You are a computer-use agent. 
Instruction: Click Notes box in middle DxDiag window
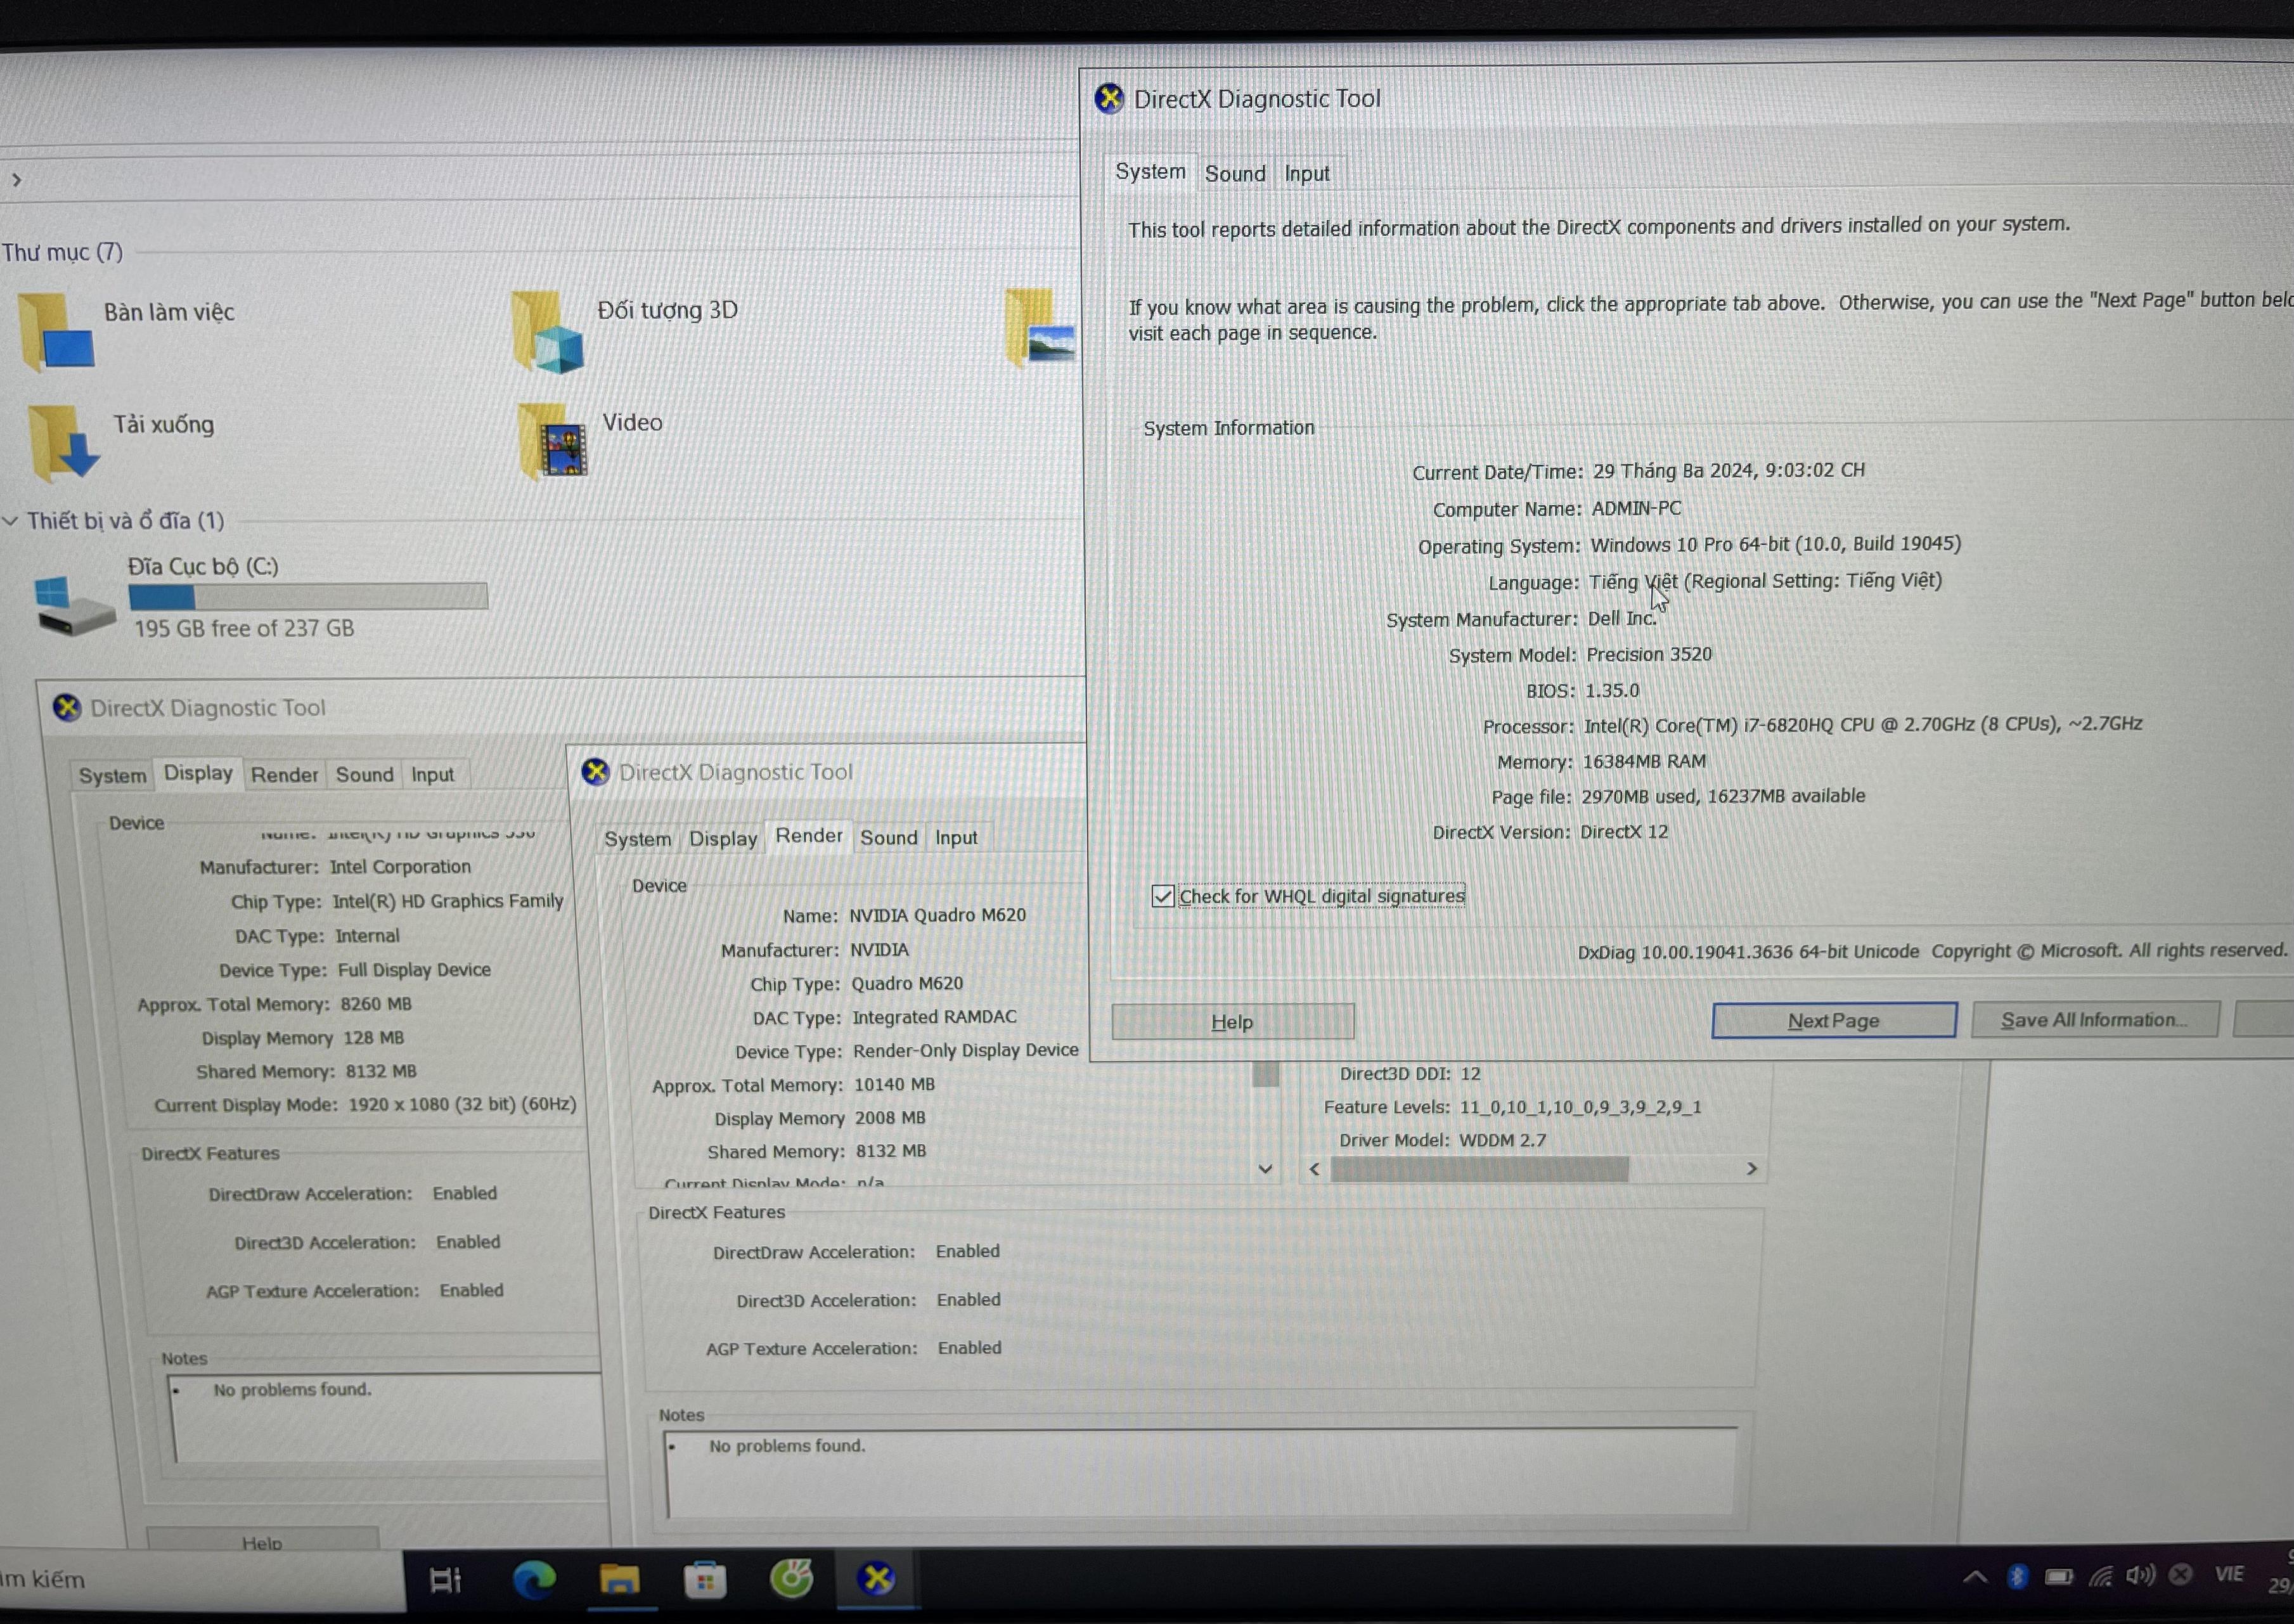[1201, 1472]
